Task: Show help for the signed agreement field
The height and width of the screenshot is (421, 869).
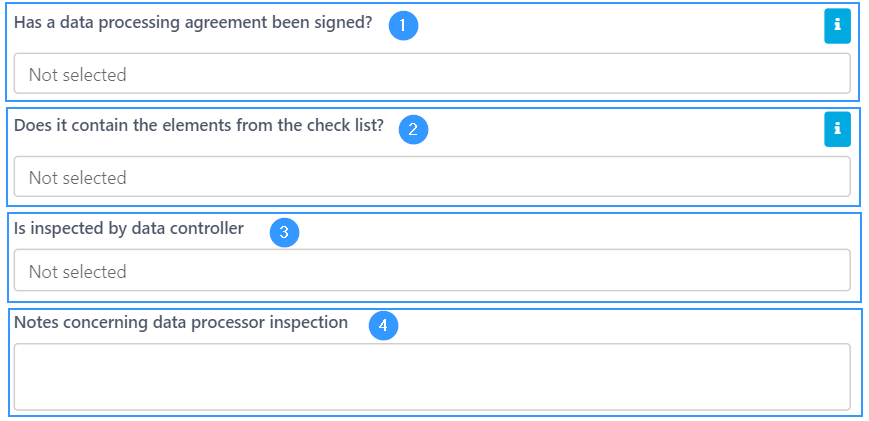Action: coord(837,25)
